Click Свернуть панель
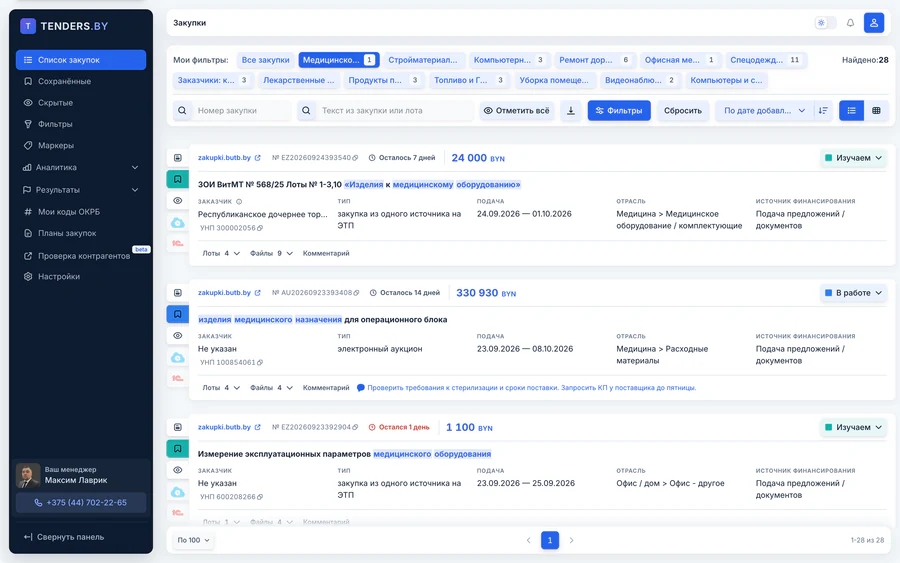This screenshot has width=900, height=563. pos(64,537)
